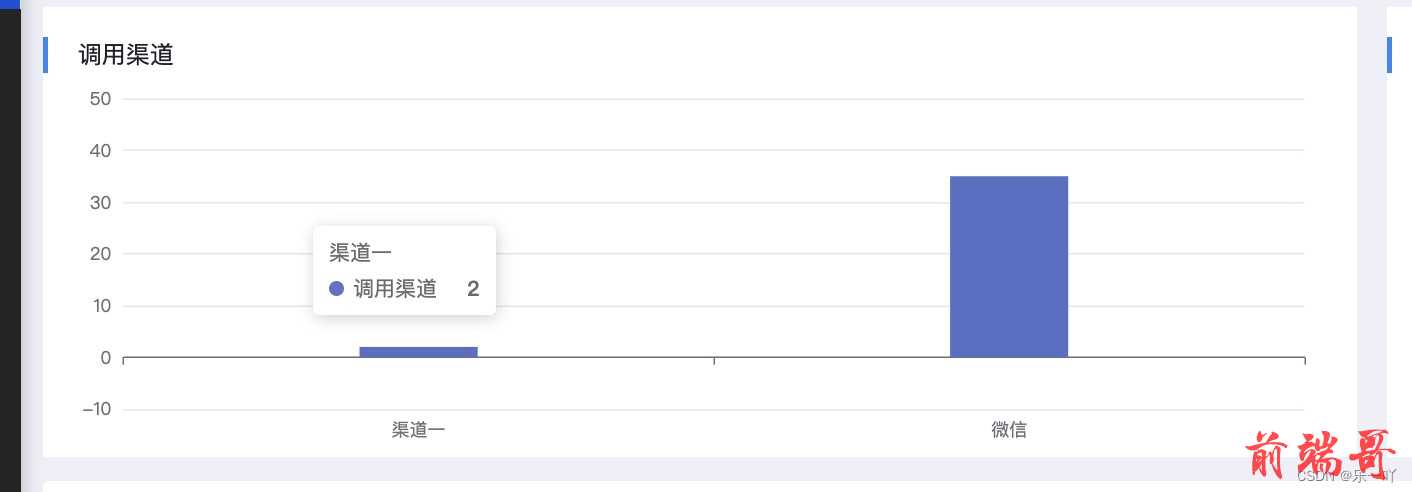
Task: Click the 20 y-axis label
Action: point(100,254)
